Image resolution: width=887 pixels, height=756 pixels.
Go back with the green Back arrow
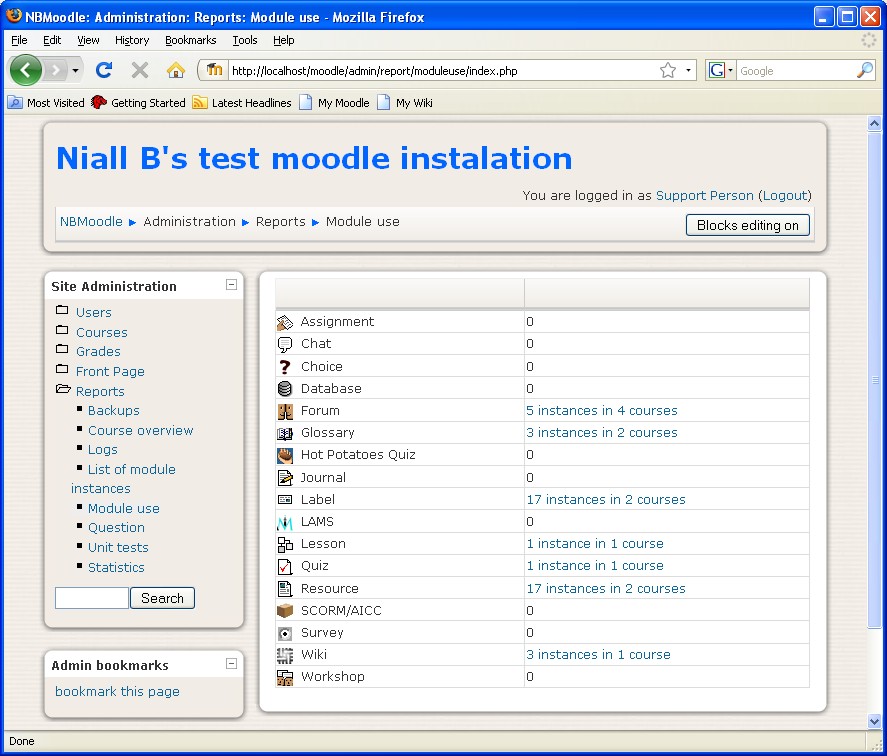click(25, 70)
